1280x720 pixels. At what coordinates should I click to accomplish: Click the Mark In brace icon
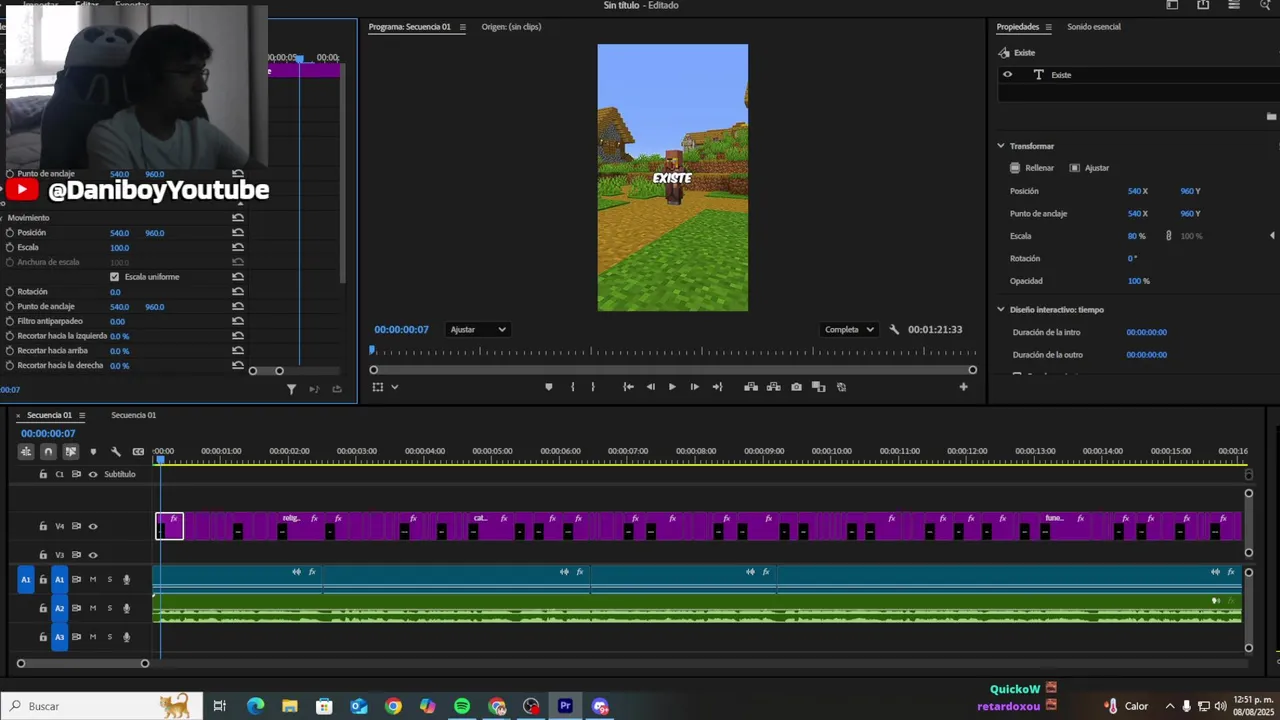(573, 387)
